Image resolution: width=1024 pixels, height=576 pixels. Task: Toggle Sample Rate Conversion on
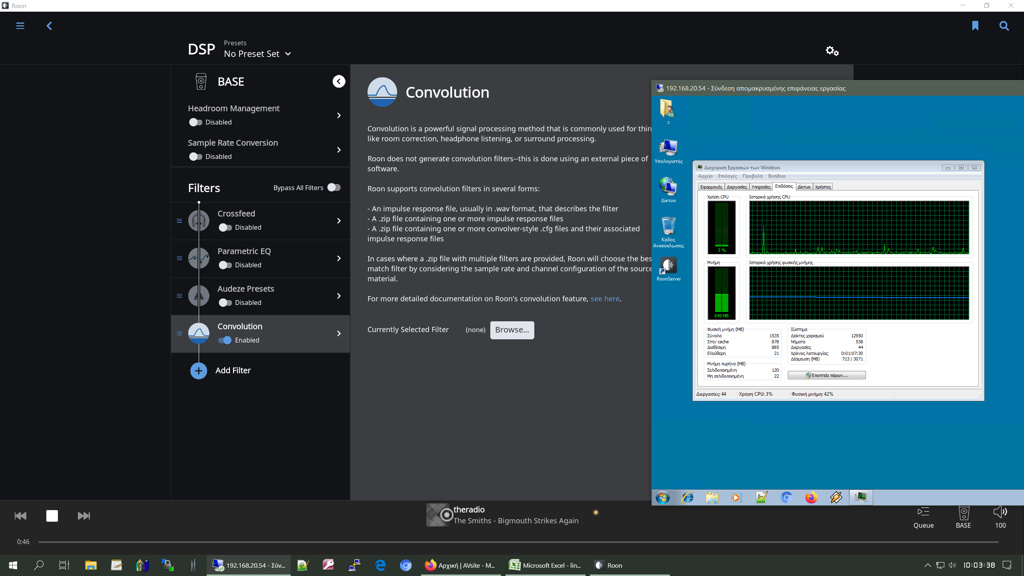[x=195, y=157]
